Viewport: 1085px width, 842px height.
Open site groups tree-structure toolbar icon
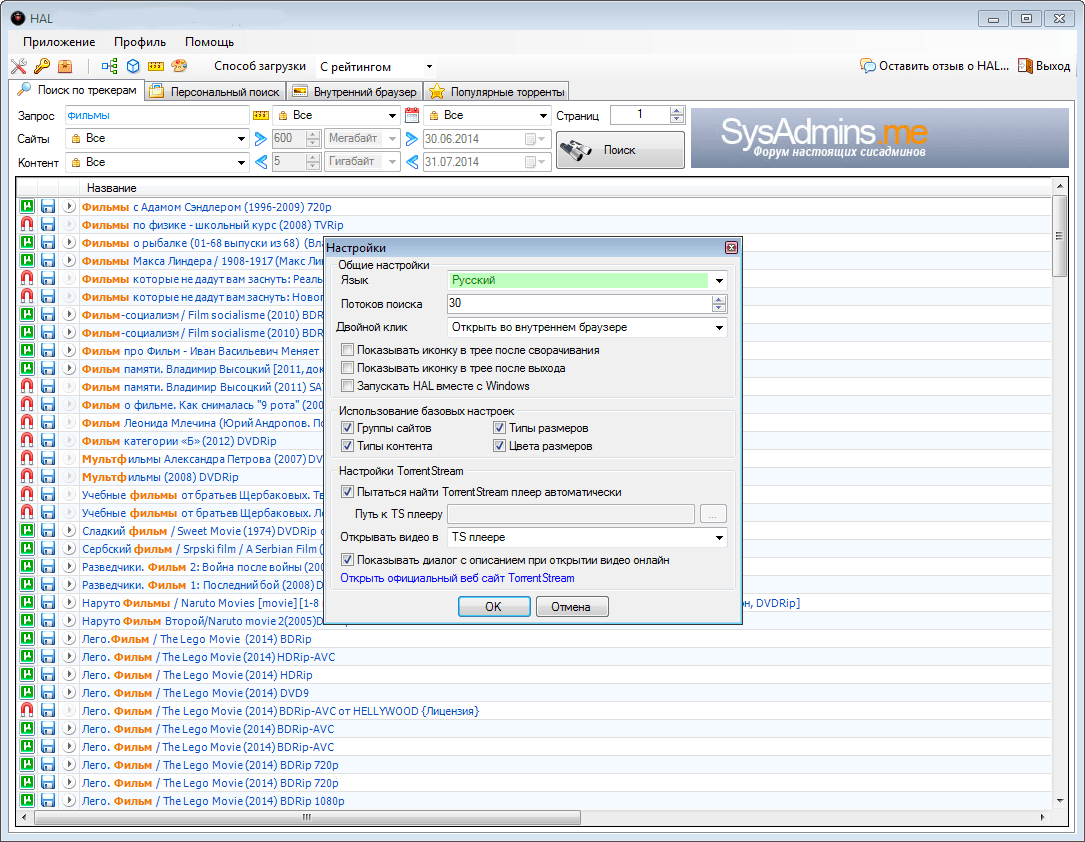click(x=109, y=66)
